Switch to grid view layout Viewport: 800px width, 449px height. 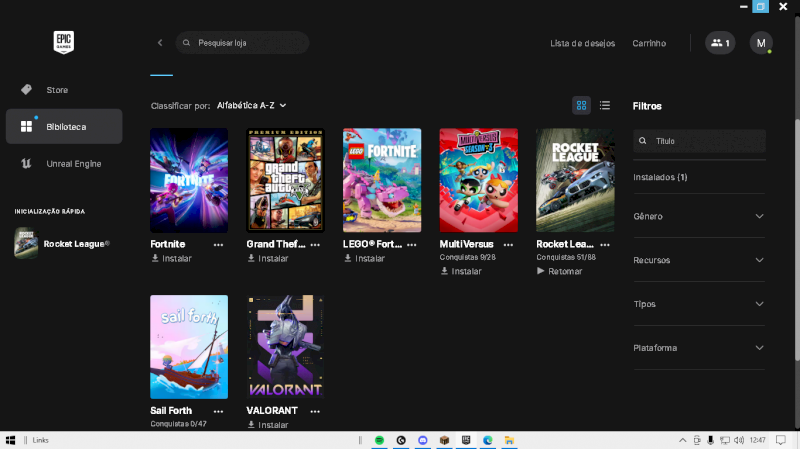[x=581, y=105]
